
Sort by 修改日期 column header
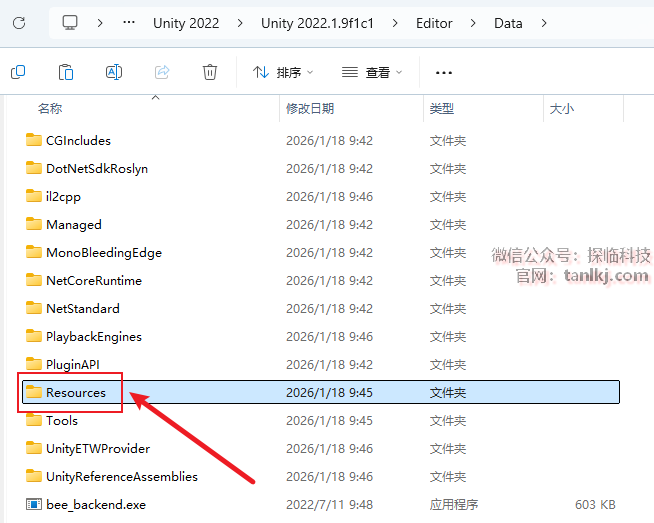310,108
